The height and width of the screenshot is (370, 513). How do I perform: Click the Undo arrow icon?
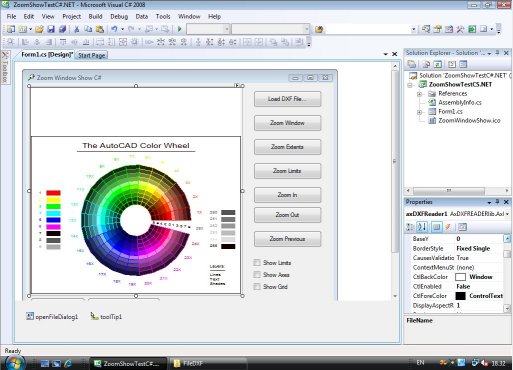[114, 29]
